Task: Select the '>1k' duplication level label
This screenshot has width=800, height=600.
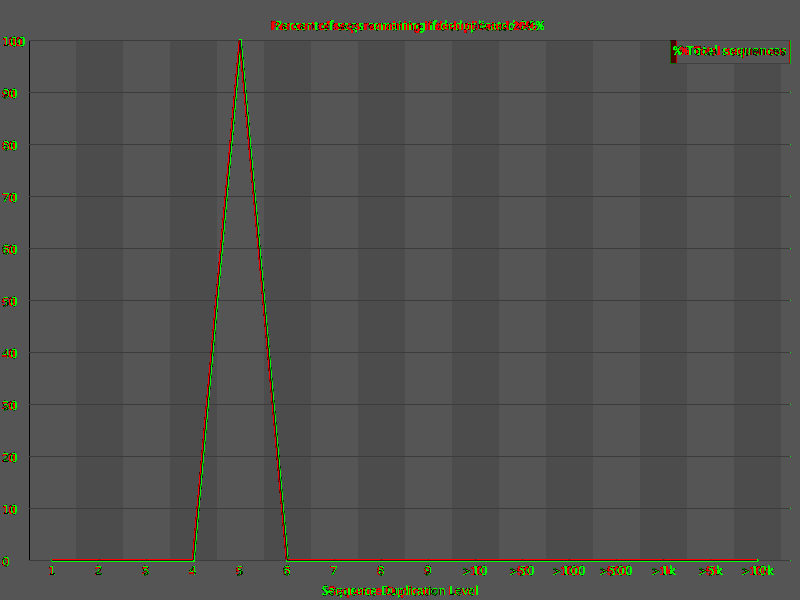Action: coord(663,570)
